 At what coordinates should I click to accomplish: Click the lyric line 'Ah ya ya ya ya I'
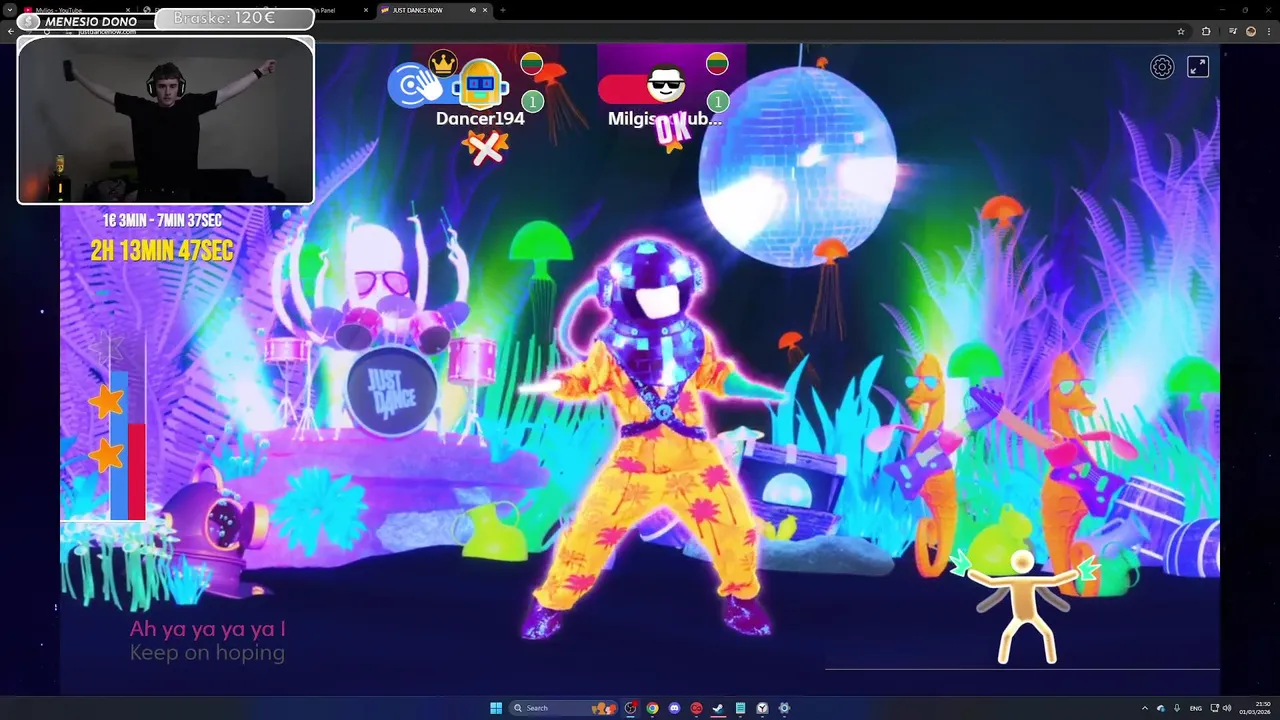coord(207,629)
